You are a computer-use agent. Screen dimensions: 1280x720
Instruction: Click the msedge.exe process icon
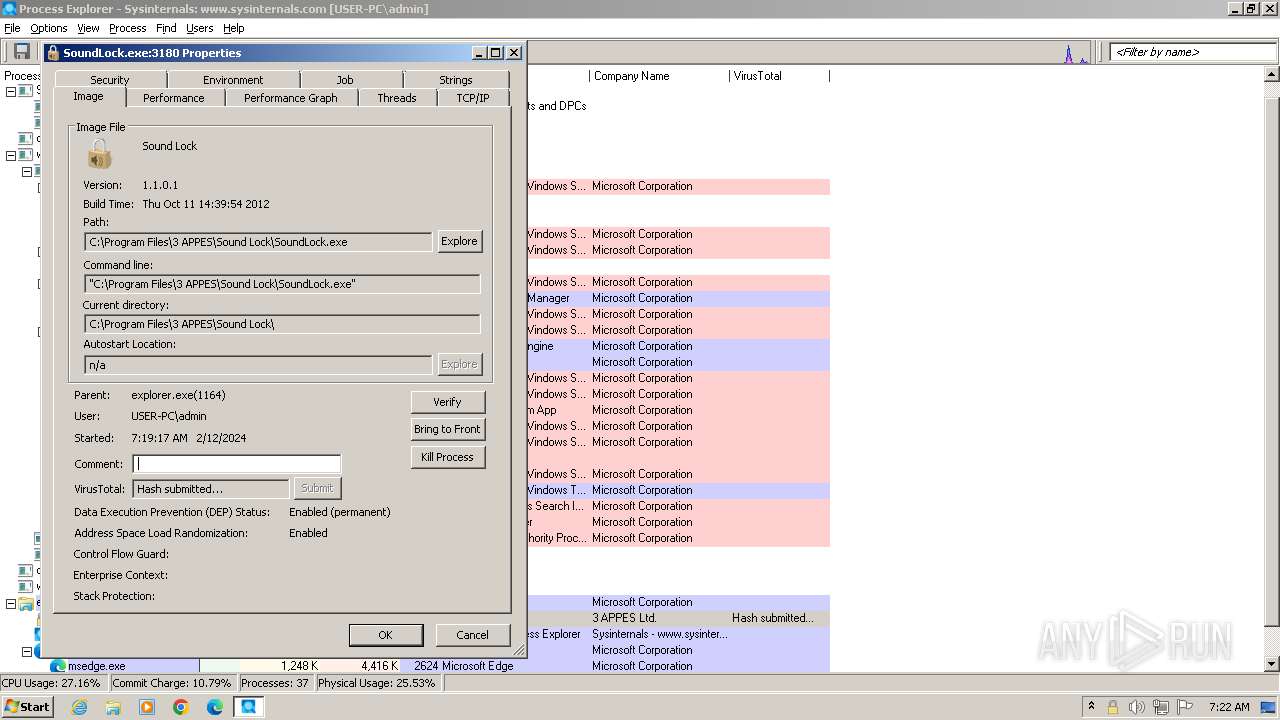58,666
